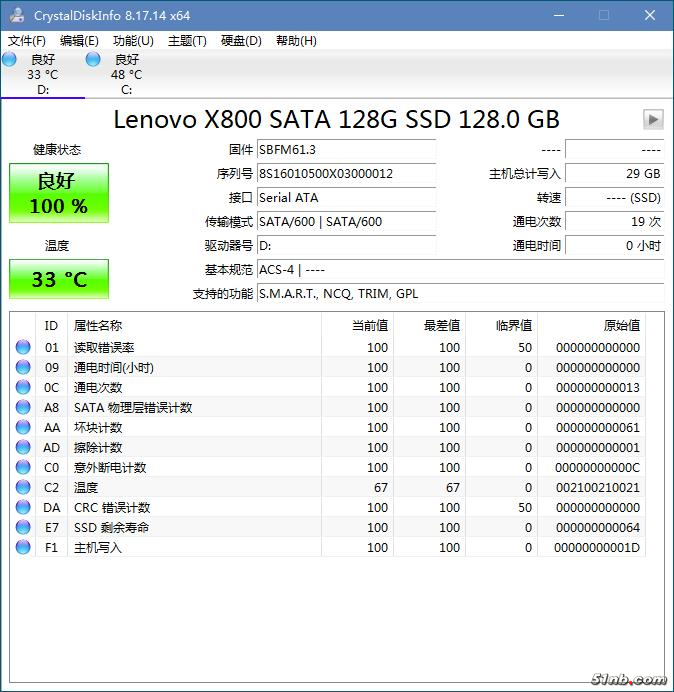Click the rotation speed value ---- (SSD)
Screen dimensions: 674x692
click(x=614, y=197)
